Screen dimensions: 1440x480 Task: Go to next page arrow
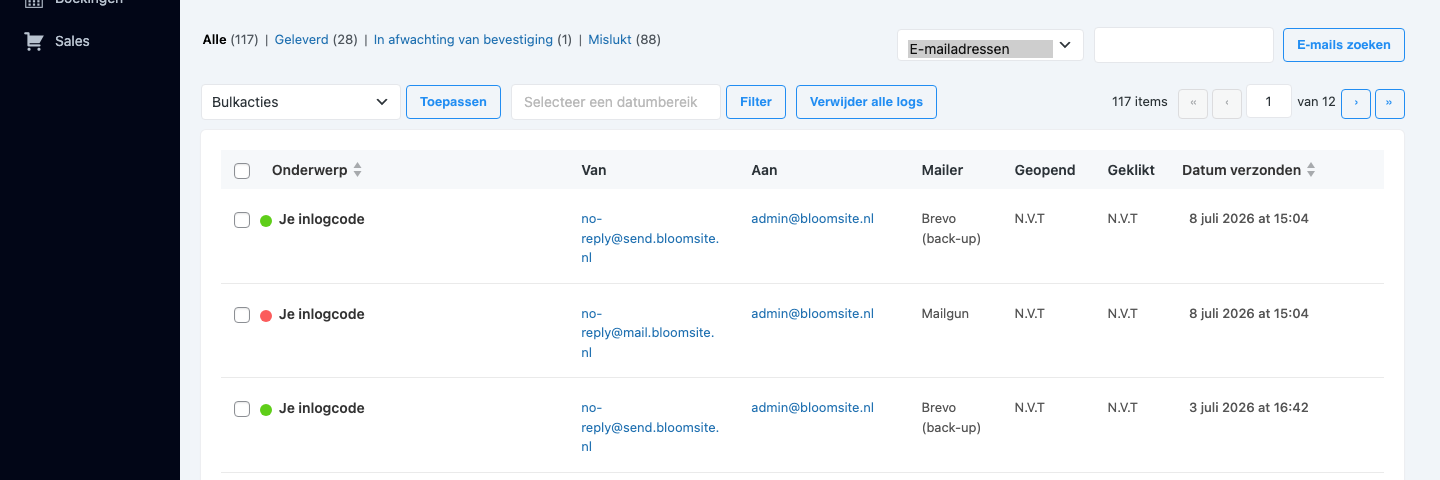point(1356,102)
